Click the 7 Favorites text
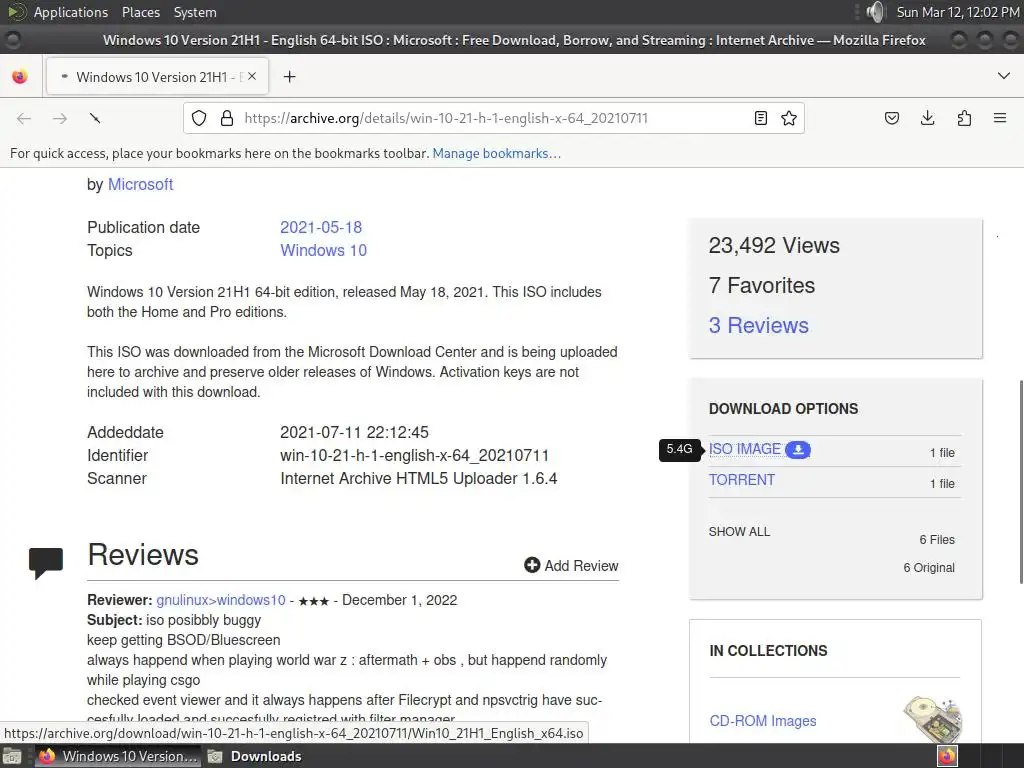Viewport: 1024px width, 768px height. tap(761, 285)
